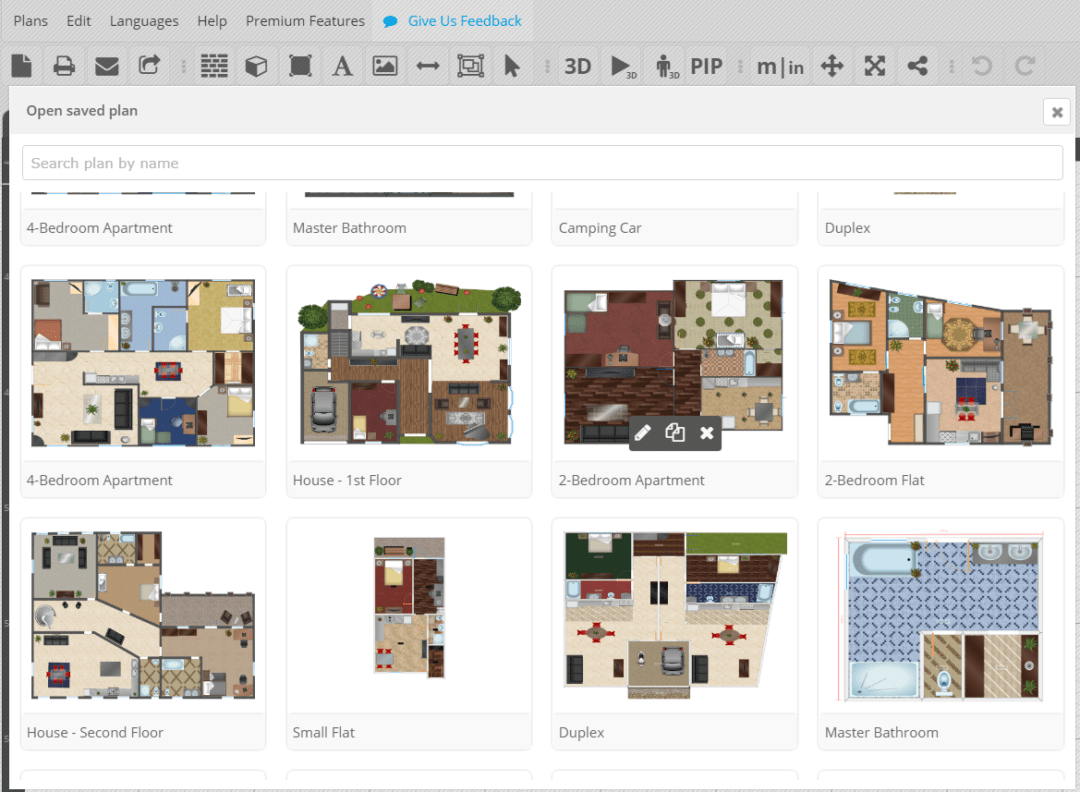1080x792 pixels.
Task: Select the Text tool letter A
Action: tap(342, 66)
